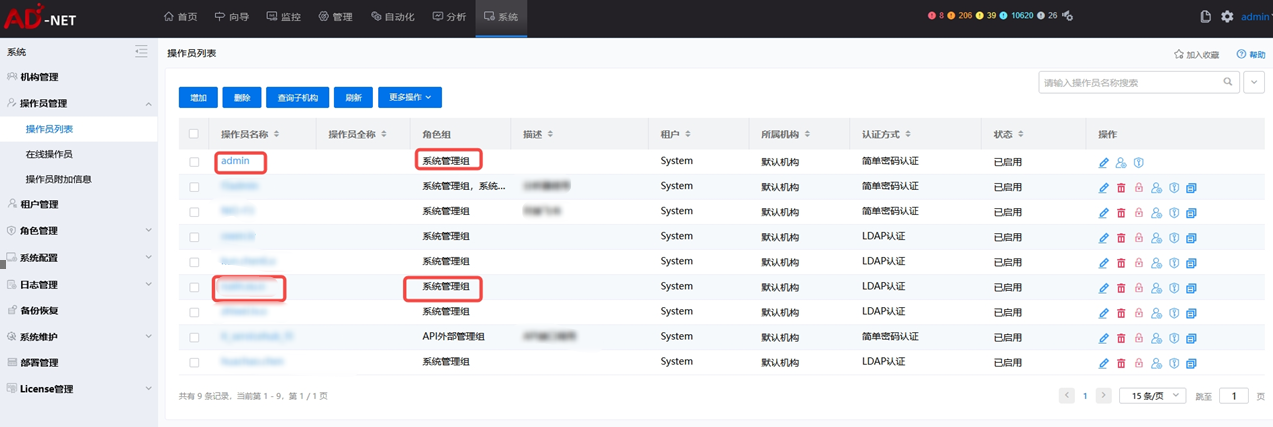
Task: Click the magnifier search icon in search box
Action: point(1228,82)
